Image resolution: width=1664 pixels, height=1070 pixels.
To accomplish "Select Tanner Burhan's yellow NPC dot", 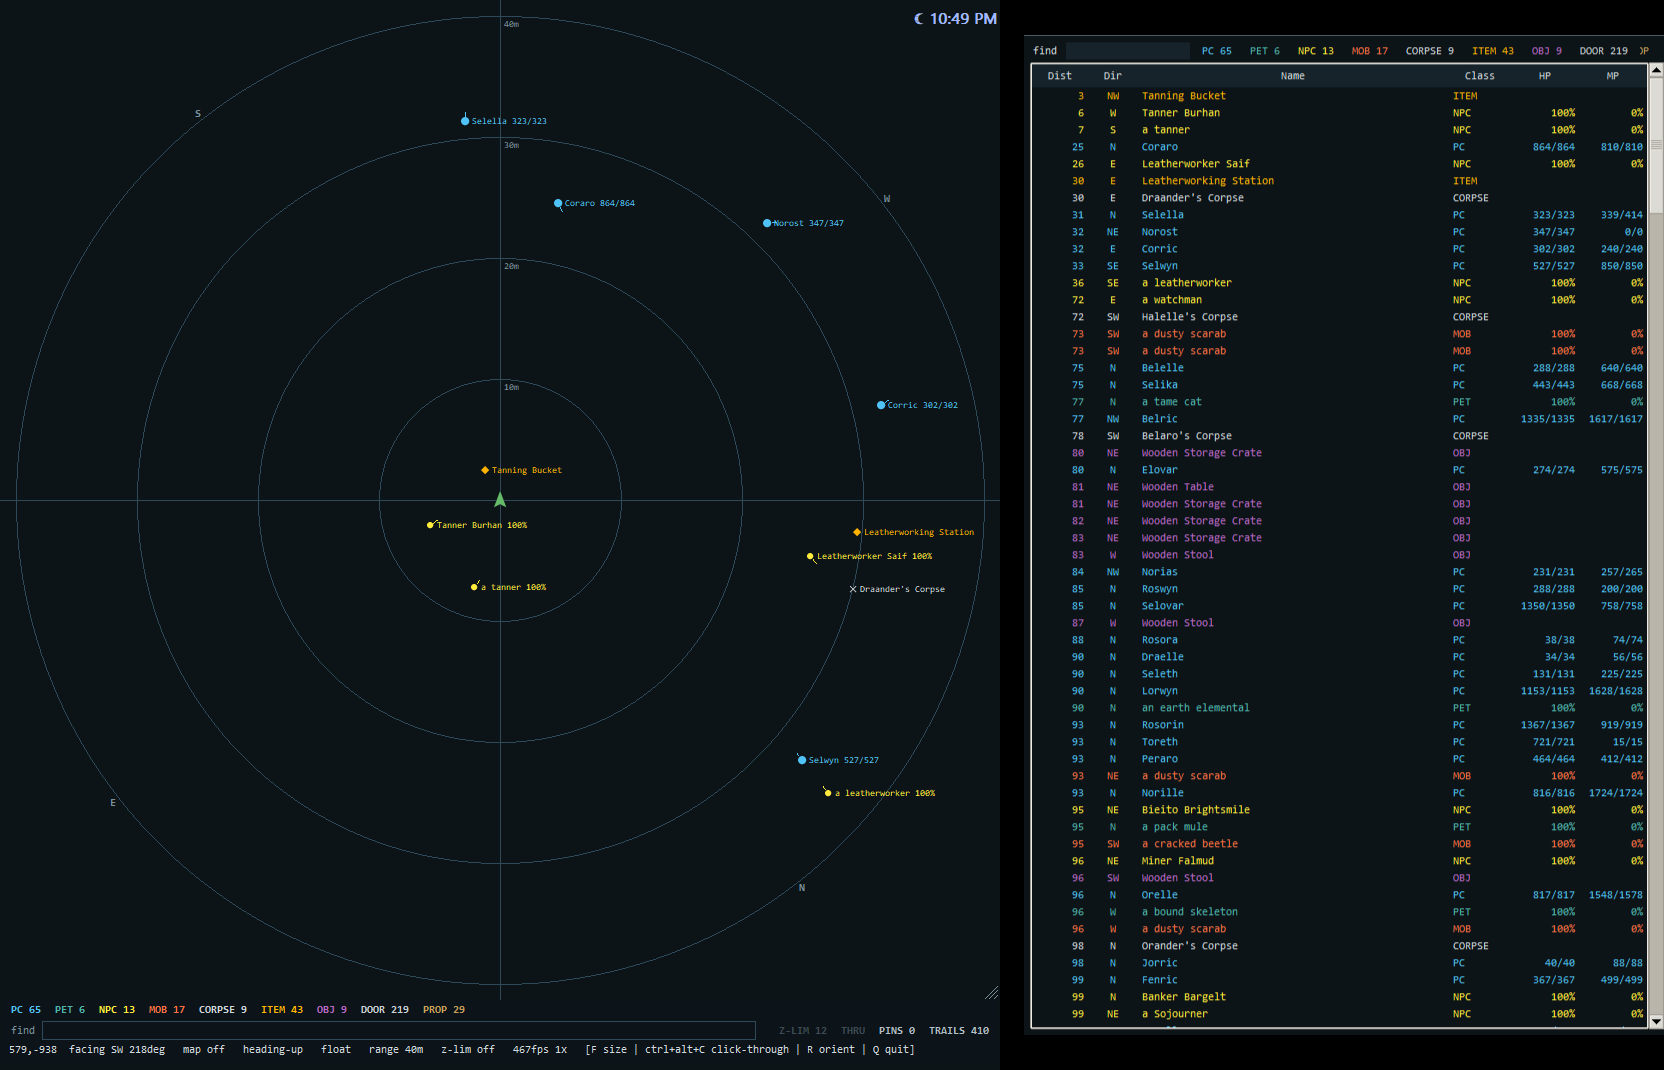I will coord(430,525).
